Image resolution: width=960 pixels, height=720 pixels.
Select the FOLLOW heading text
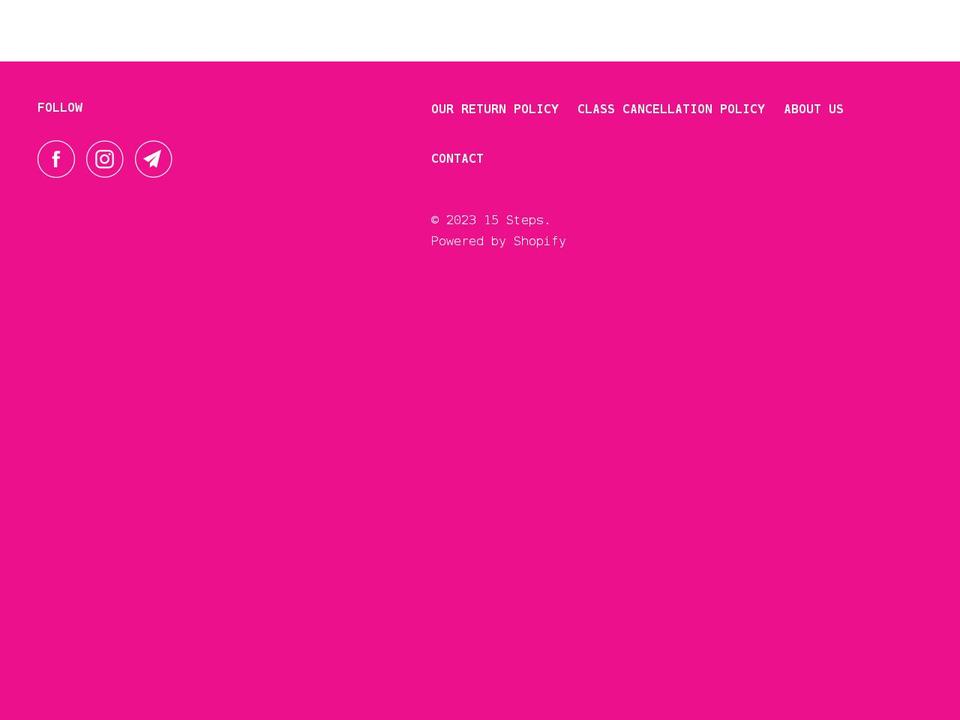(60, 108)
